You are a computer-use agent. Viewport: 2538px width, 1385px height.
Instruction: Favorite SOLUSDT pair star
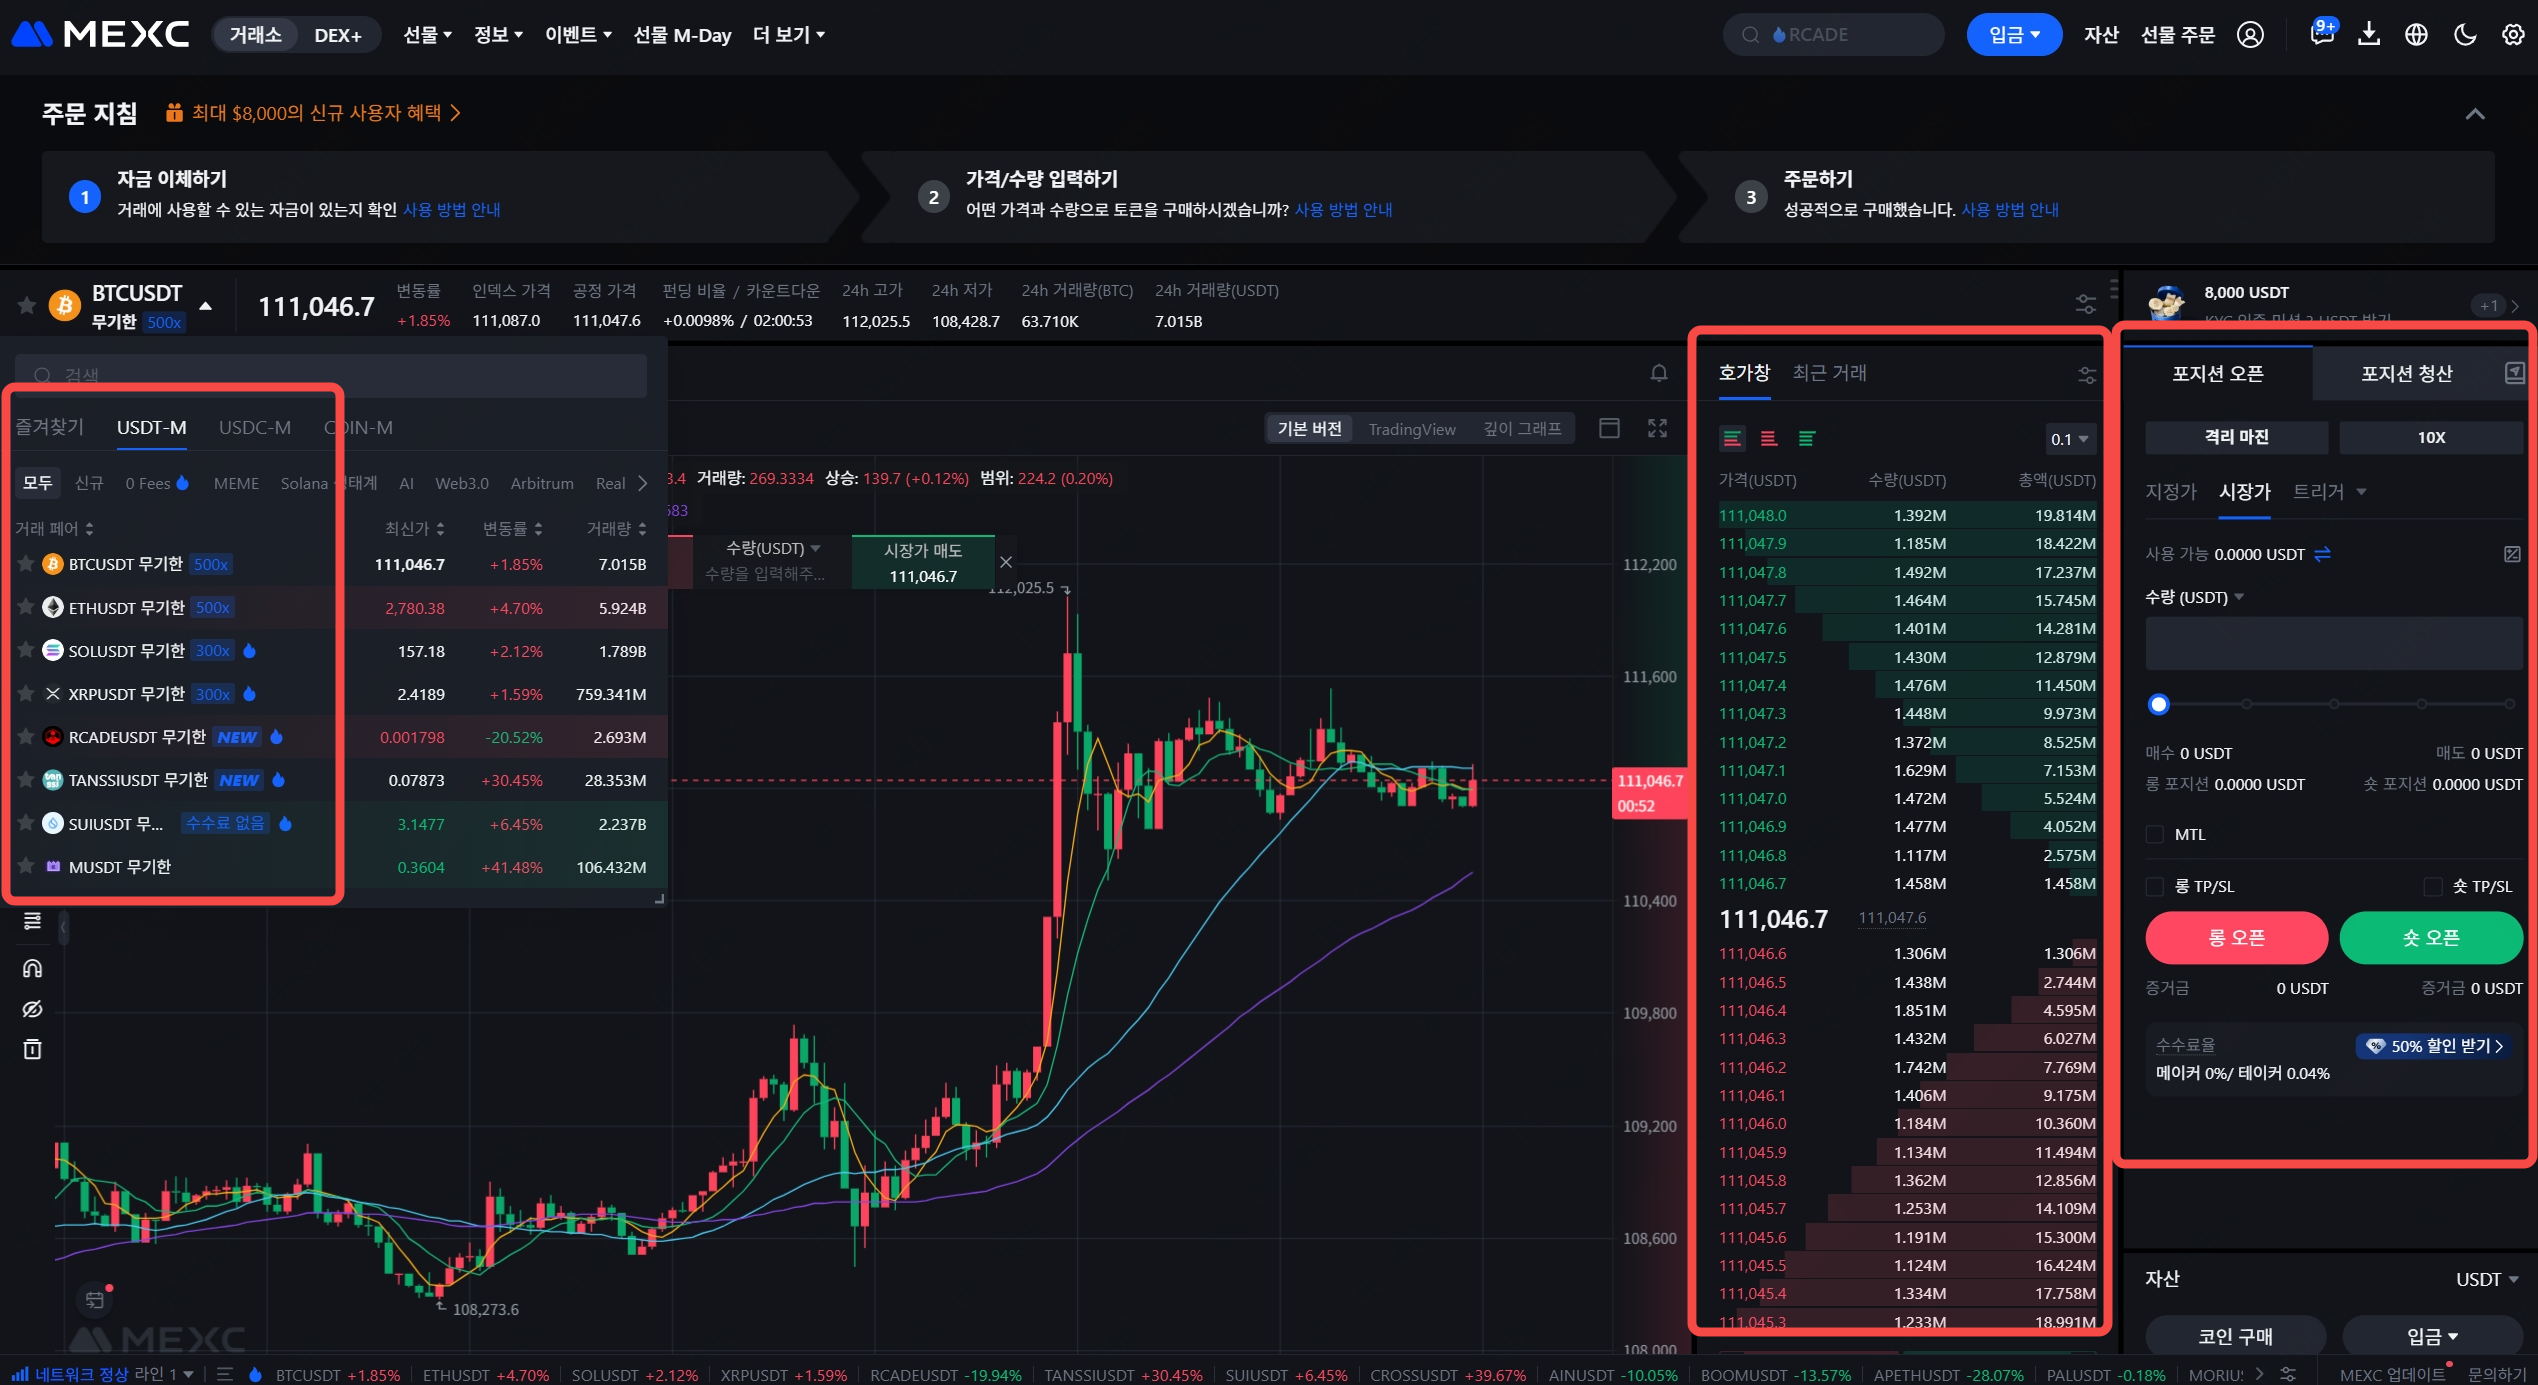[26, 650]
